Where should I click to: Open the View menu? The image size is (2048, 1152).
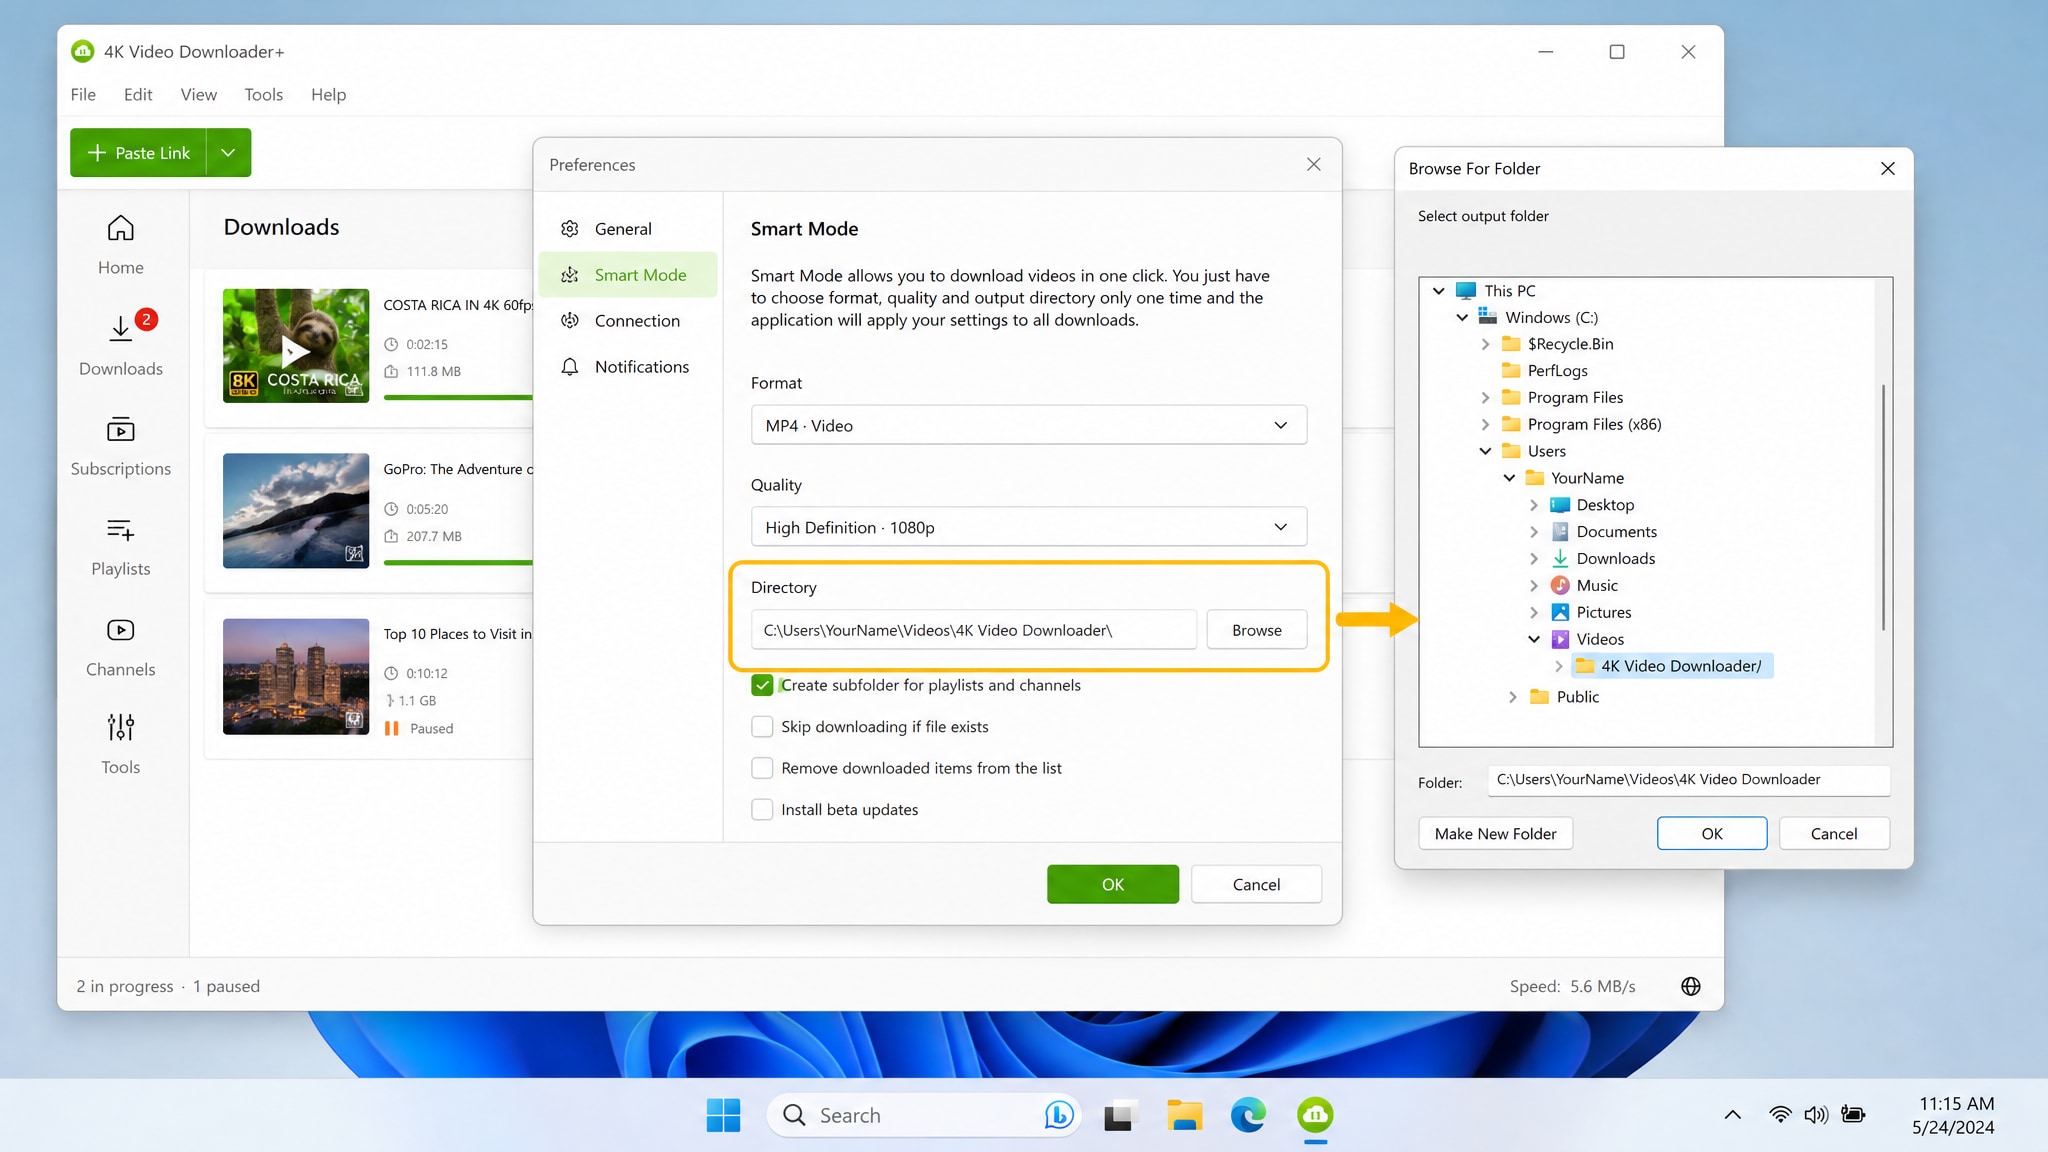(x=198, y=94)
